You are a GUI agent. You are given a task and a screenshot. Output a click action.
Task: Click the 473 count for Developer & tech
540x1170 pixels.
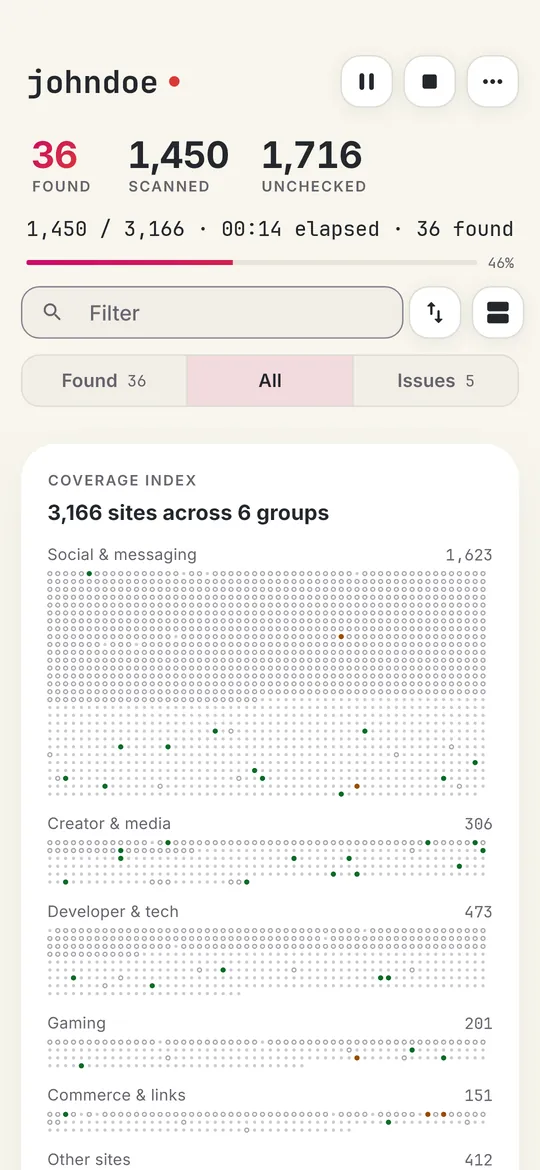pos(478,912)
